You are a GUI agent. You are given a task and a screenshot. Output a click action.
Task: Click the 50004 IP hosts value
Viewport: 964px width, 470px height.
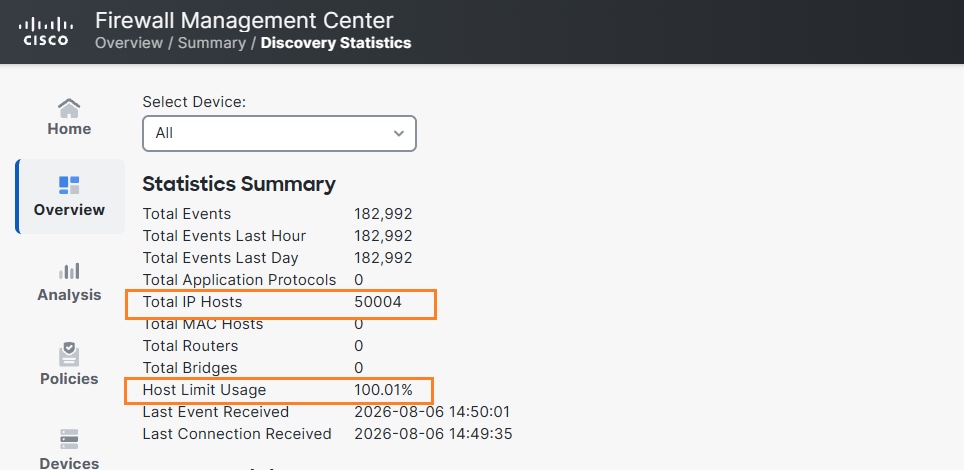pyautogui.click(x=378, y=302)
